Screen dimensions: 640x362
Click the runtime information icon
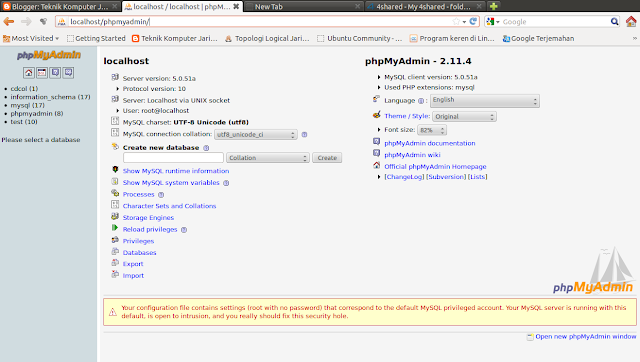115,170
